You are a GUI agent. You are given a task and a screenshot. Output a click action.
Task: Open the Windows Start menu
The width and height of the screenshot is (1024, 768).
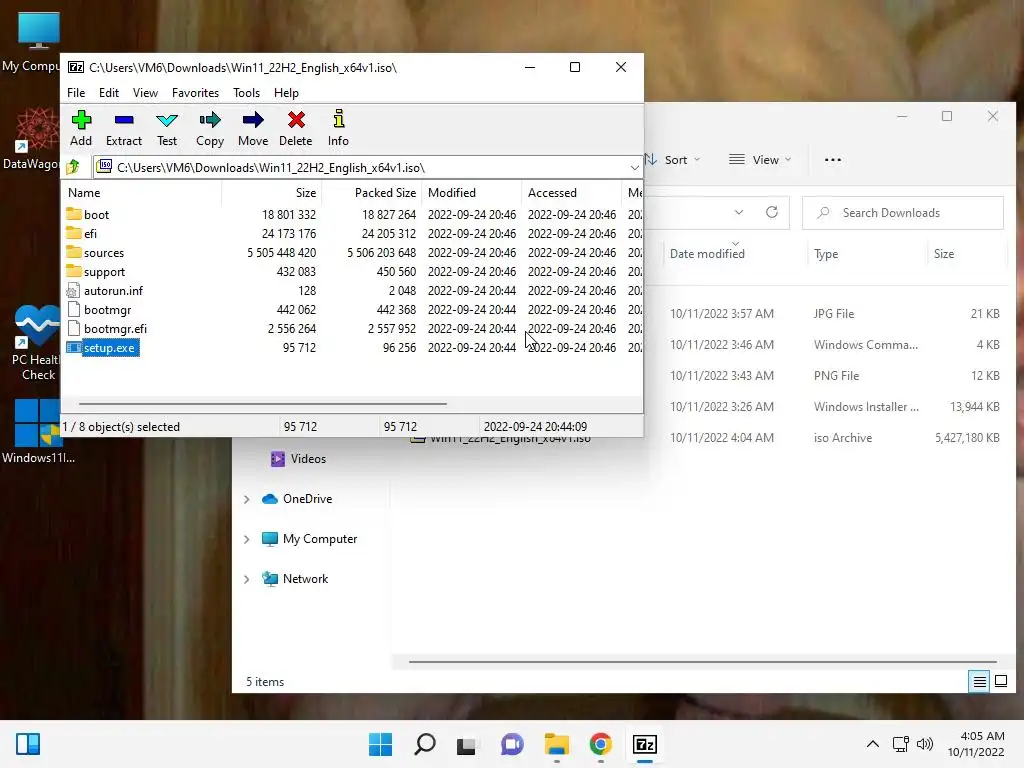coord(380,744)
